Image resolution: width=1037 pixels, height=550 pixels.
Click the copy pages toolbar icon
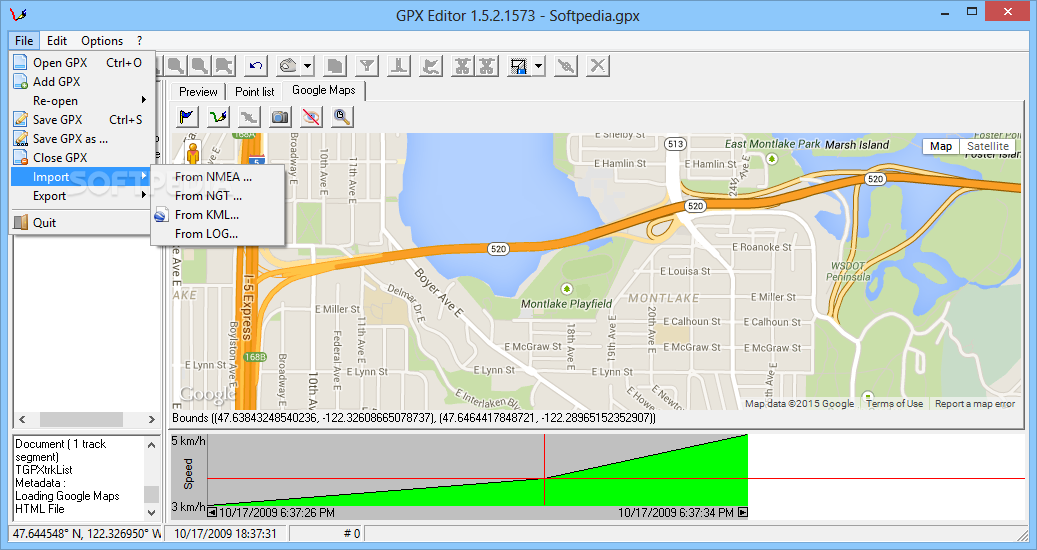coord(335,65)
